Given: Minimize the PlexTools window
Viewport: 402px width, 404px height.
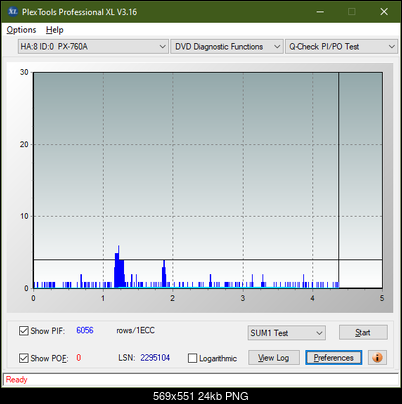Looking at the screenshot, I should [320, 12].
